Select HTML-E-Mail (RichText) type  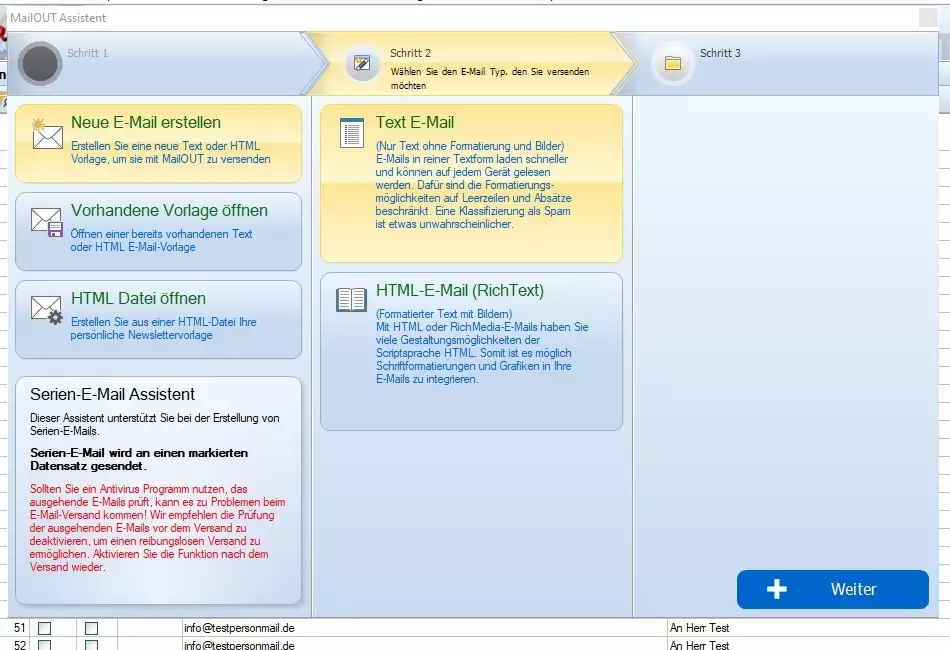[x=471, y=351]
